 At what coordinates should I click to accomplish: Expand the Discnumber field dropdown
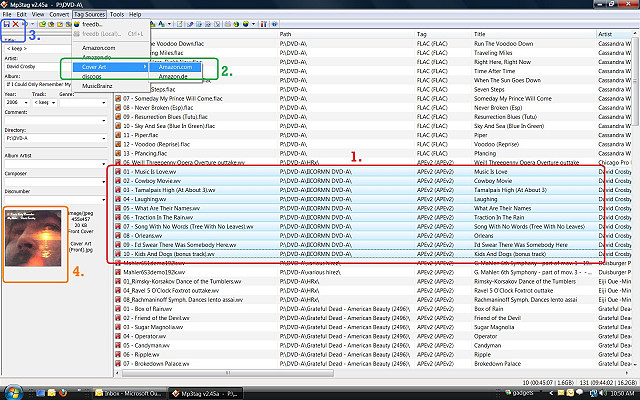(104, 200)
